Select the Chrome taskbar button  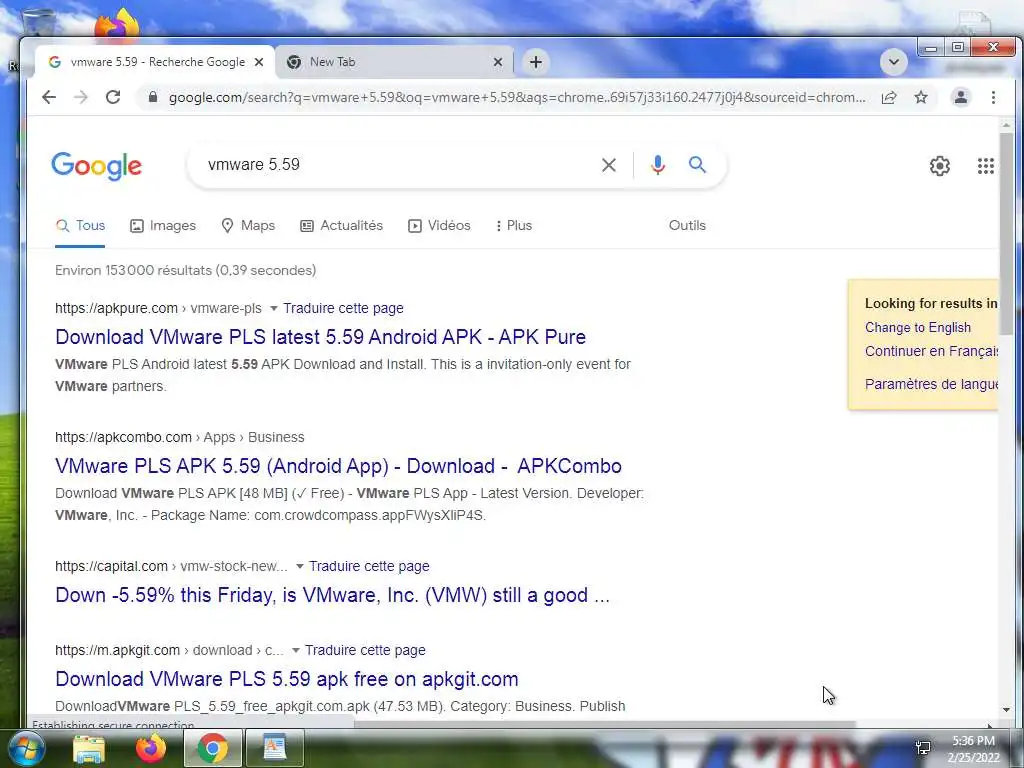212,748
